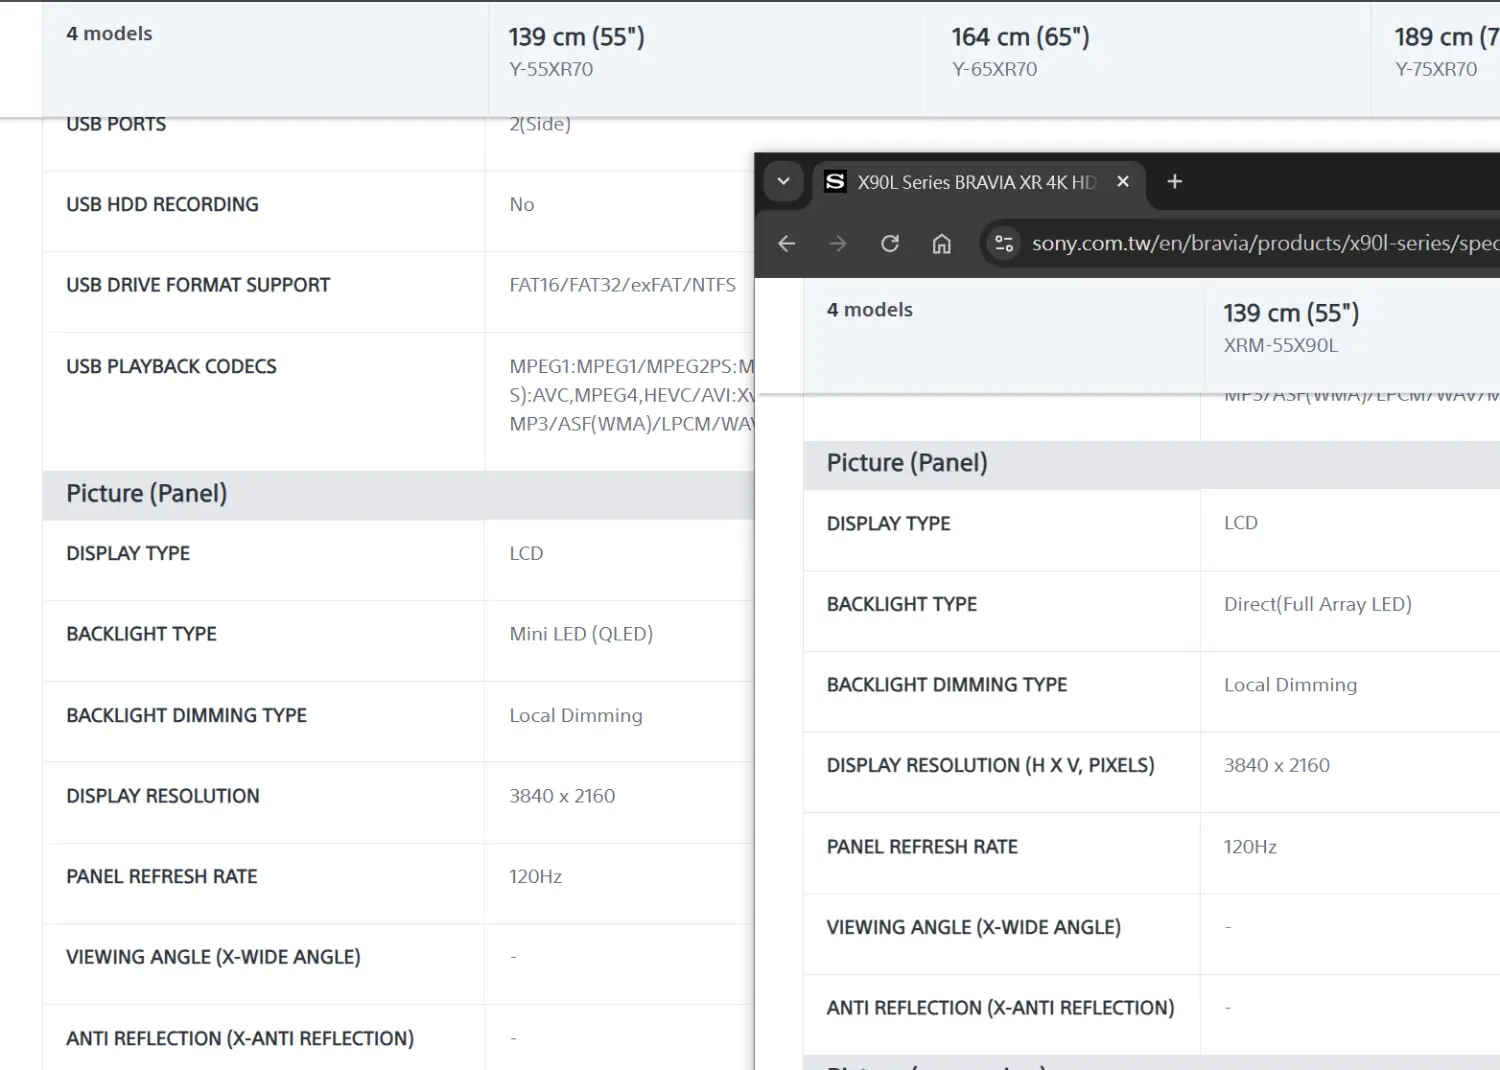This screenshot has width=1500, height=1070.
Task: Close the X90L Series BRAVIA tab
Action: click(1123, 181)
